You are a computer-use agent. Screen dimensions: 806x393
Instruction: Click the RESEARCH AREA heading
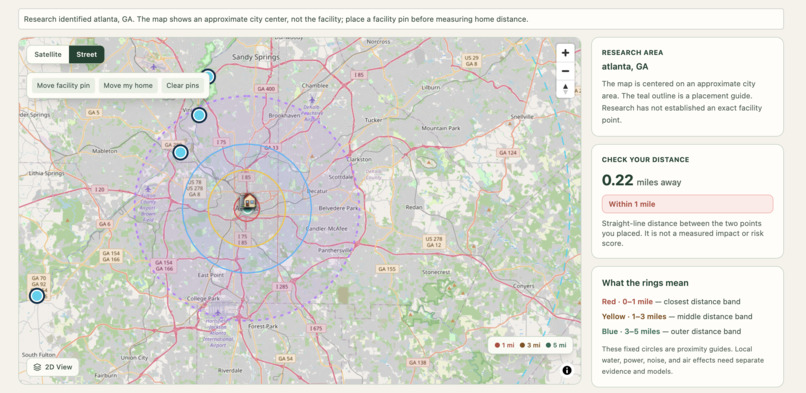click(632, 52)
